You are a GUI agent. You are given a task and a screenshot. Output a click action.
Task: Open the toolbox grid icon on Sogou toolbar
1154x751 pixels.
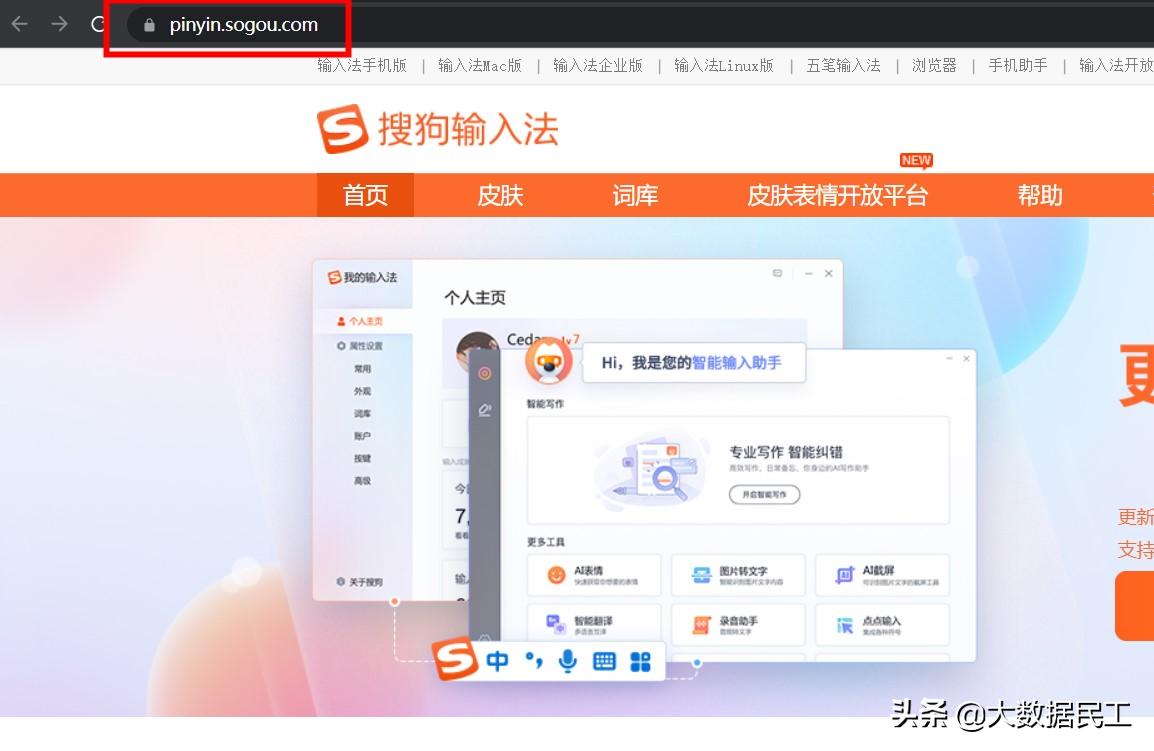pos(640,660)
